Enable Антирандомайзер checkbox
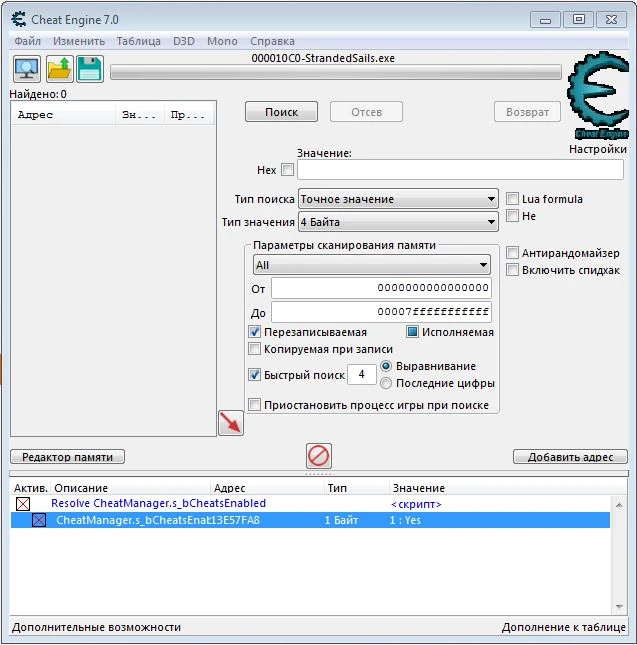The height and width of the screenshot is (645, 637). tap(512, 253)
